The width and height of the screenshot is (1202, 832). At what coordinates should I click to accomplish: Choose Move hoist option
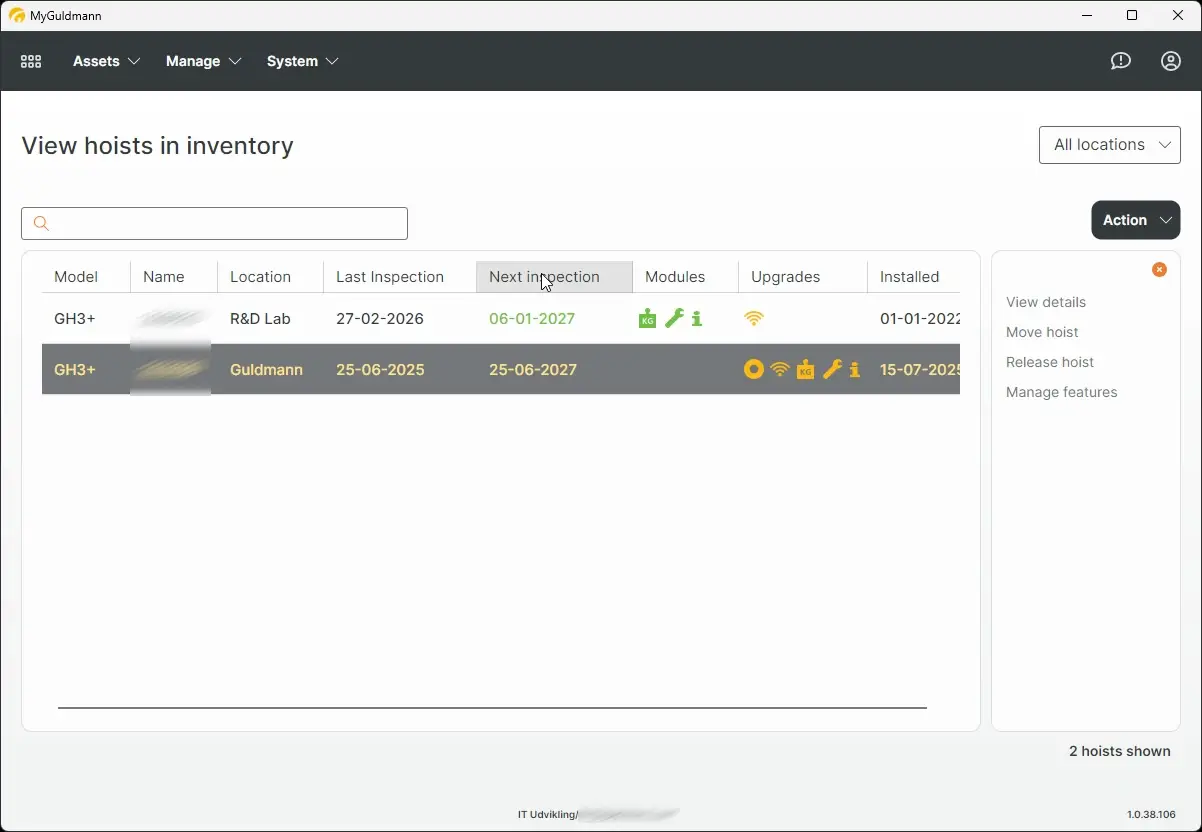[x=1042, y=332]
